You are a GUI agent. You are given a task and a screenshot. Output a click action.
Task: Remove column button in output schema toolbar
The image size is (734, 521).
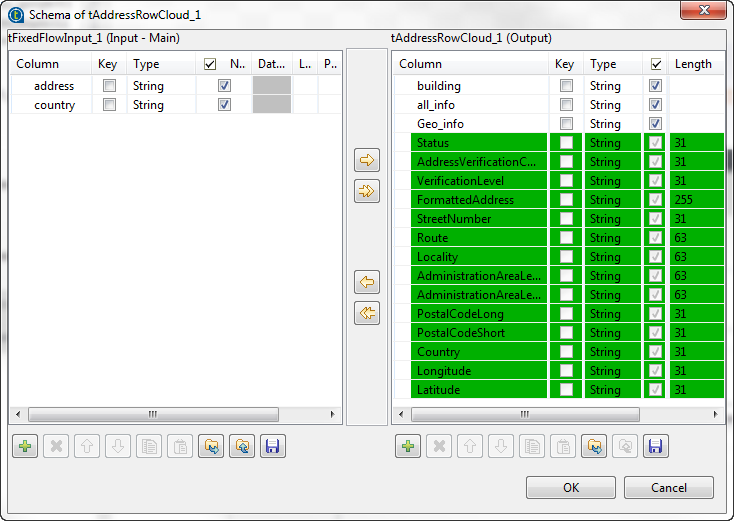coord(439,446)
